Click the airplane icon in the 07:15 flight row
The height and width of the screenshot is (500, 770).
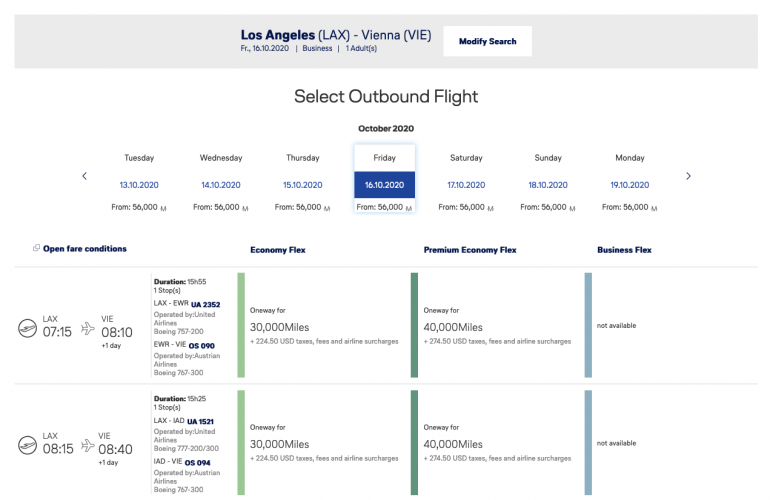click(87, 328)
